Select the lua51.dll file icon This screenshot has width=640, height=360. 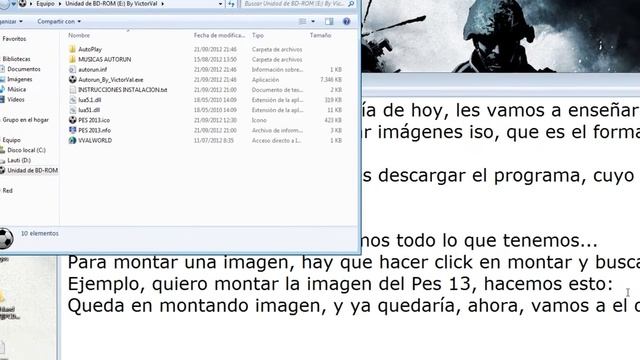click(x=73, y=110)
